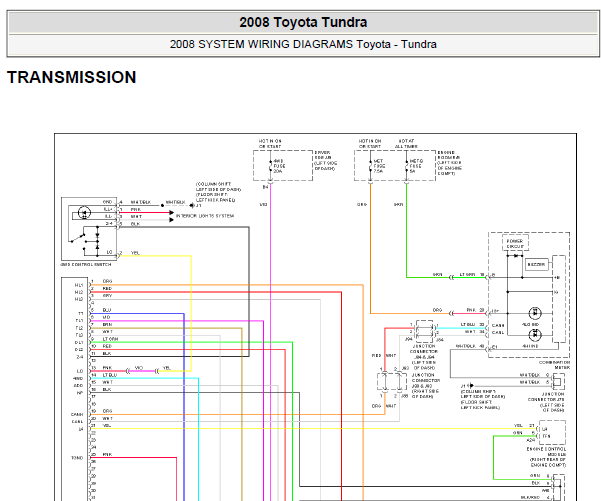The image size is (601, 501).
Task: Select the "COMBINATION METER" caption
Action: click(555, 365)
